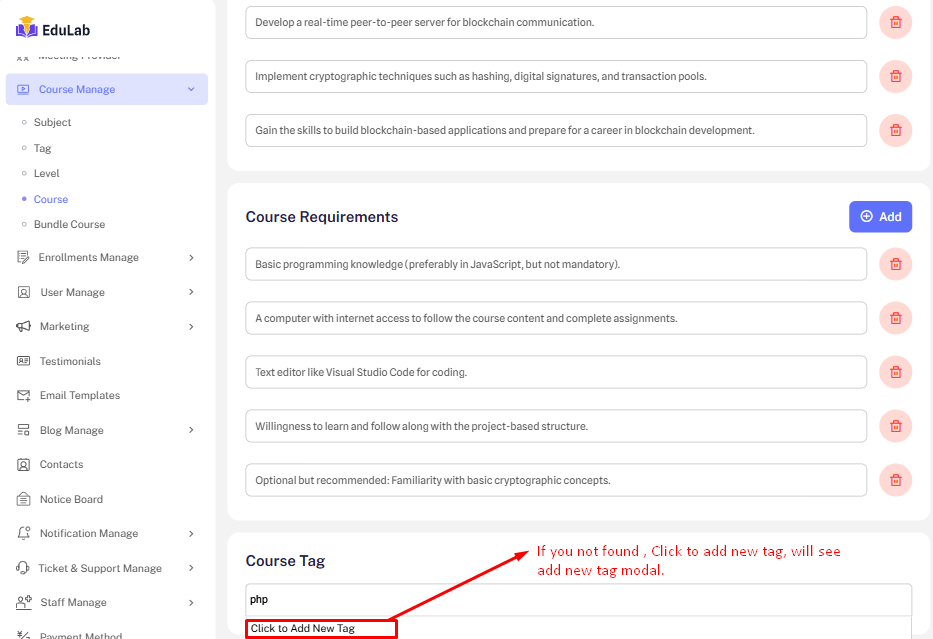Image resolution: width=933 pixels, height=639 pixels.
Task: Expand the Marketing sidebar menu
Action: click(191, 326)
